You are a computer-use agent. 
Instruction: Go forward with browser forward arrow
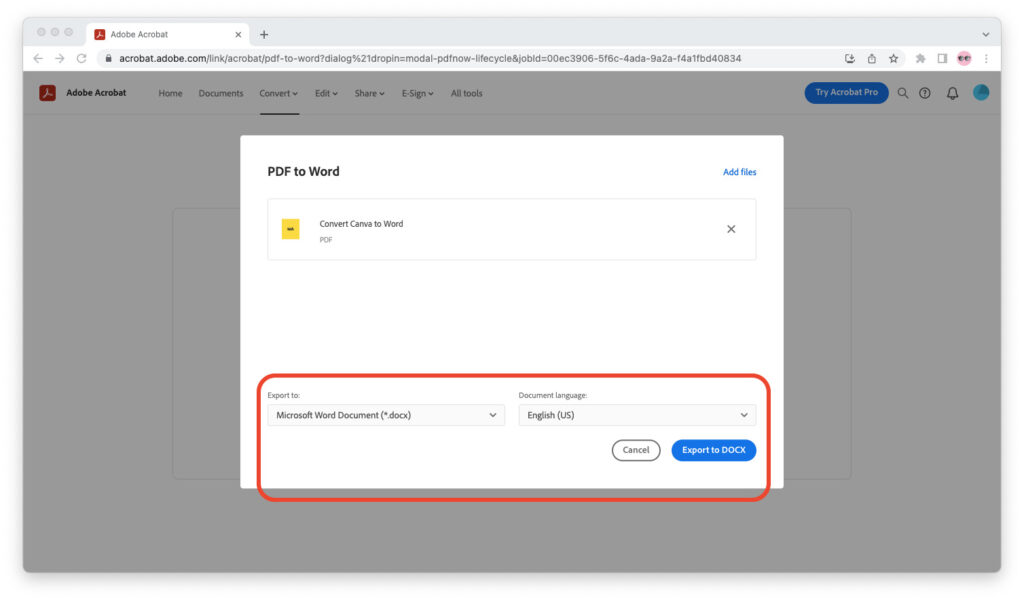[x=59, y=58]
